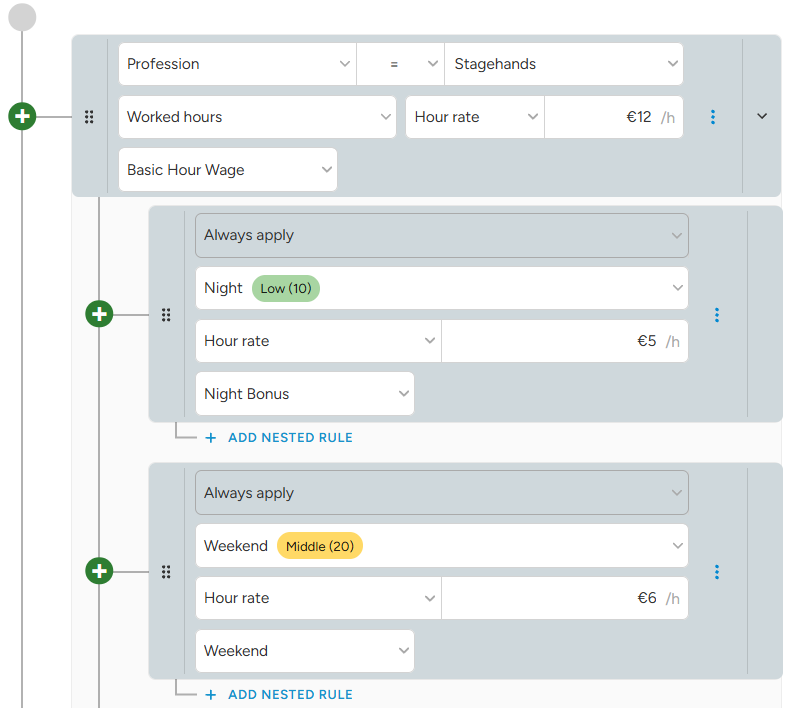Add nested rule under Night Bonus
The image size is (785, 708).
point(279,438)
